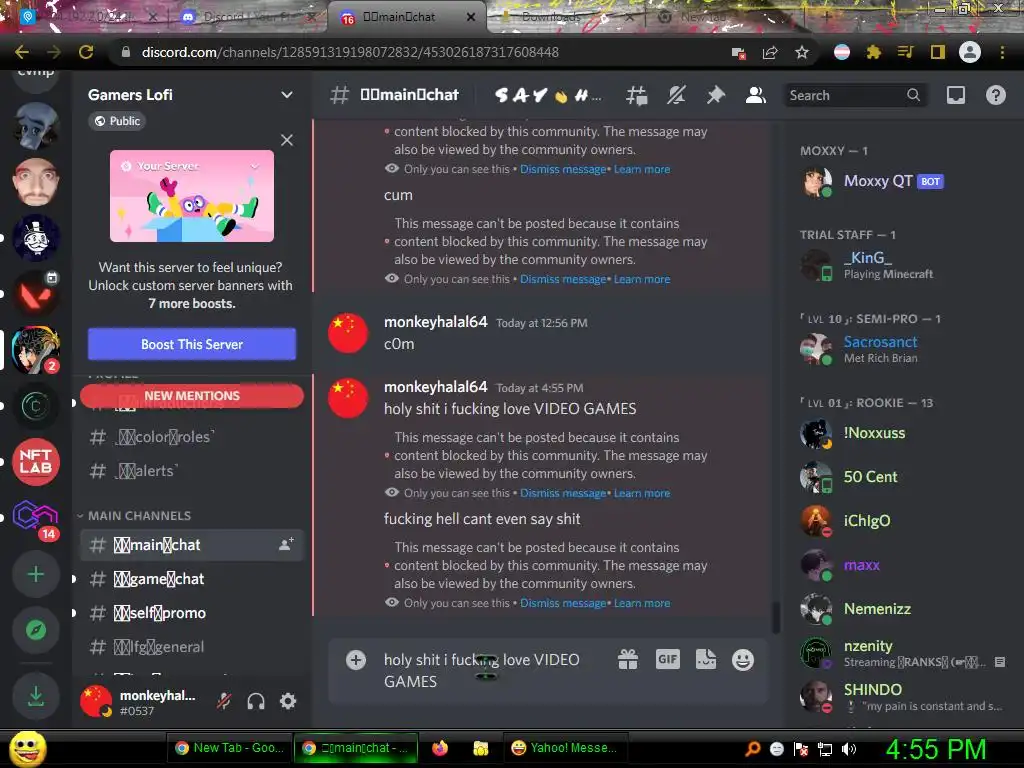1024x768 pixels.
Task: Open Chrome profile avatar icon
Action: coord(970,52)
